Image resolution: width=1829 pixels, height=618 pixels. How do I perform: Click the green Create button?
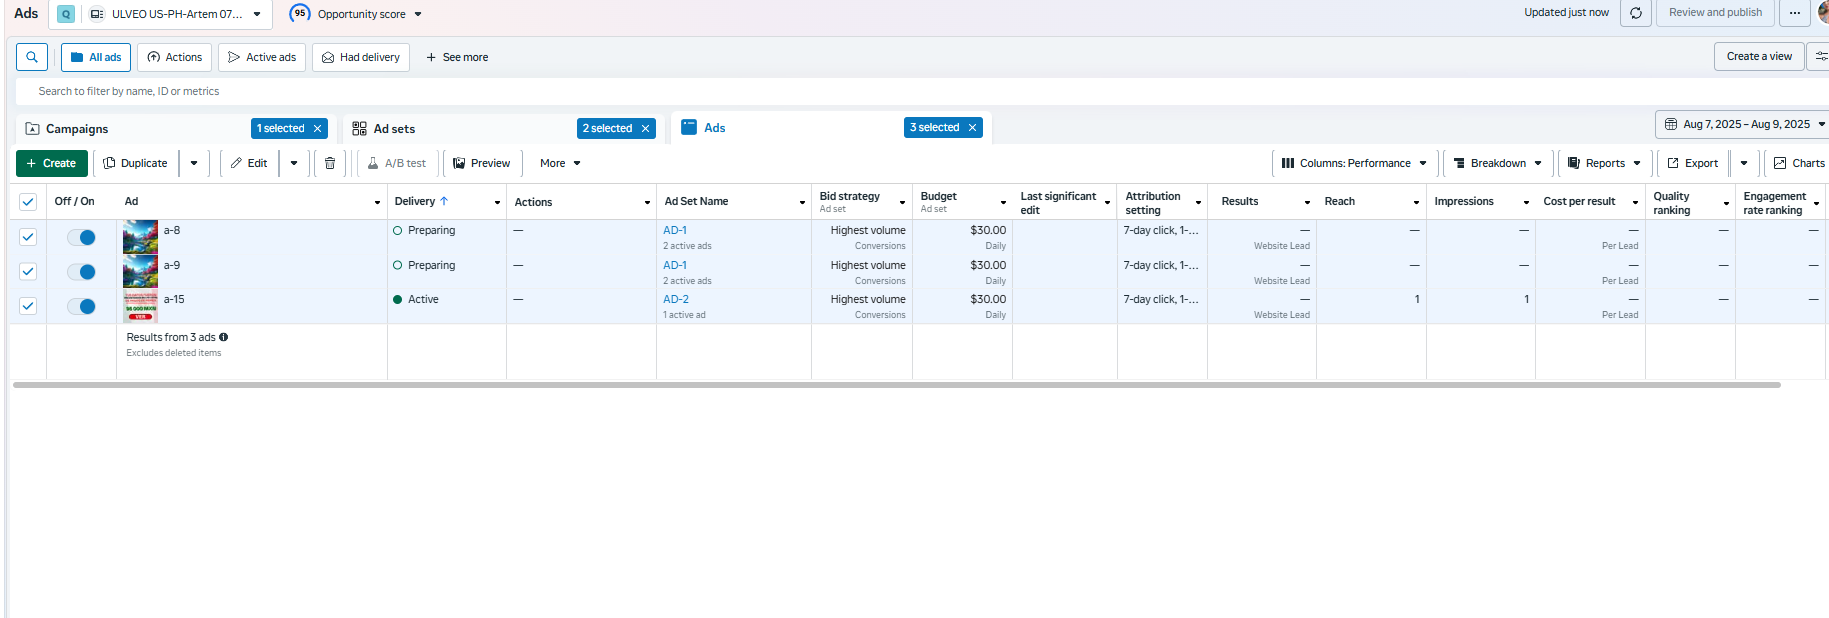(x=52, y=163)
